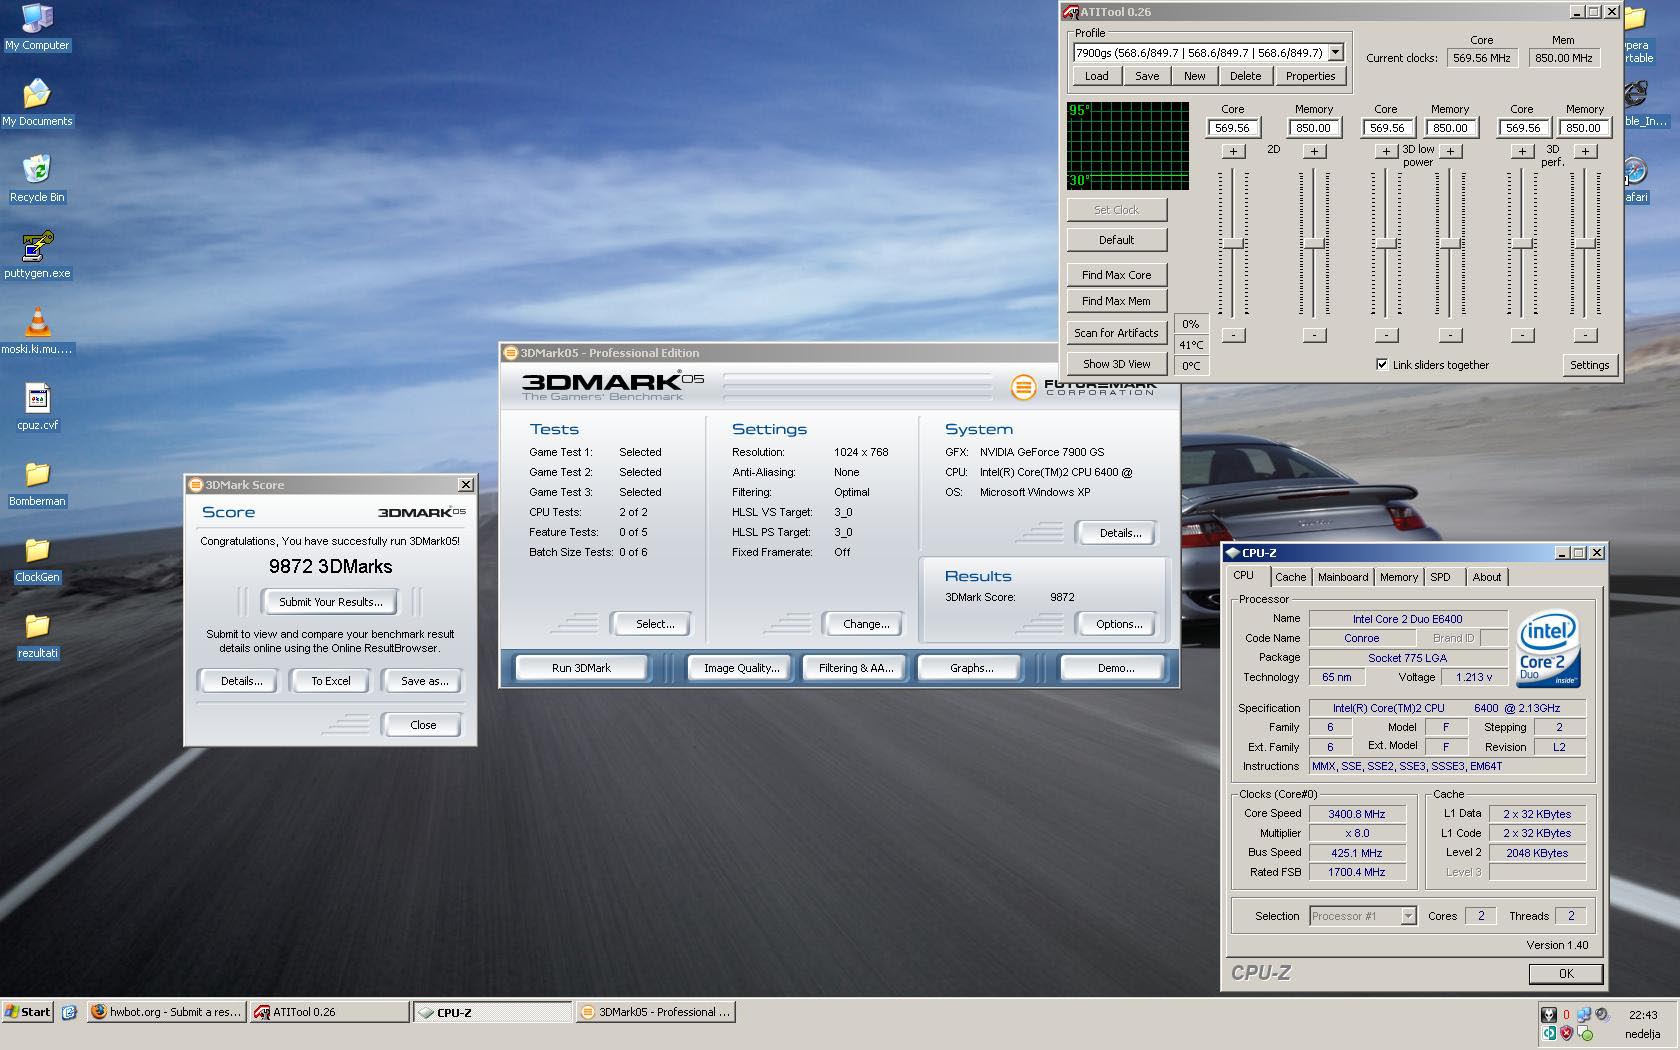
Task: Click Submit Your Results in score dialog
Action: [x=330, y=602]
